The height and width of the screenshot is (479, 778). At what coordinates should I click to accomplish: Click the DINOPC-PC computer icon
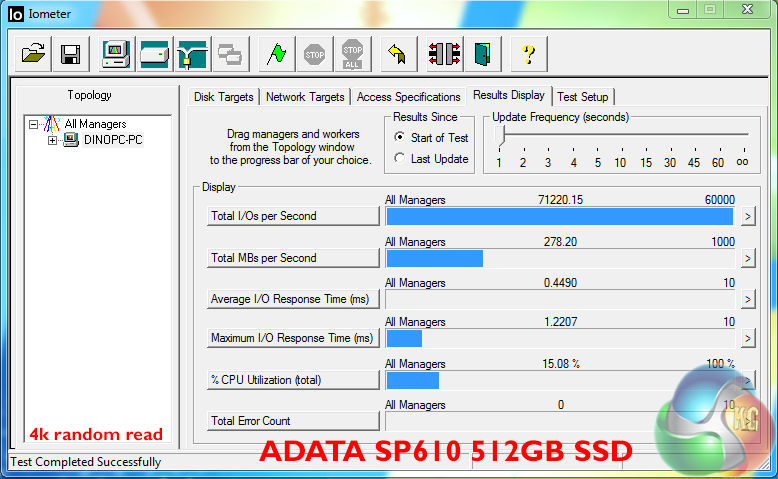[70, 140]
